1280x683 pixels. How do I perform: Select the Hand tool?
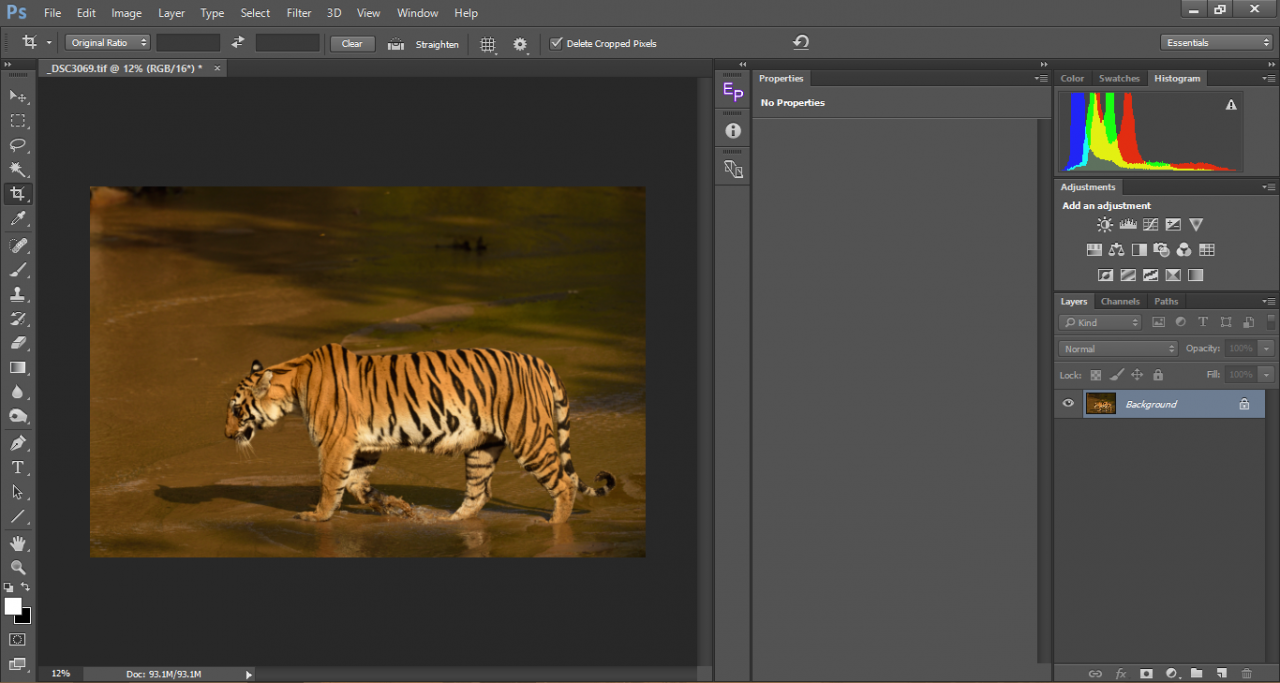(x=18, y=543)
